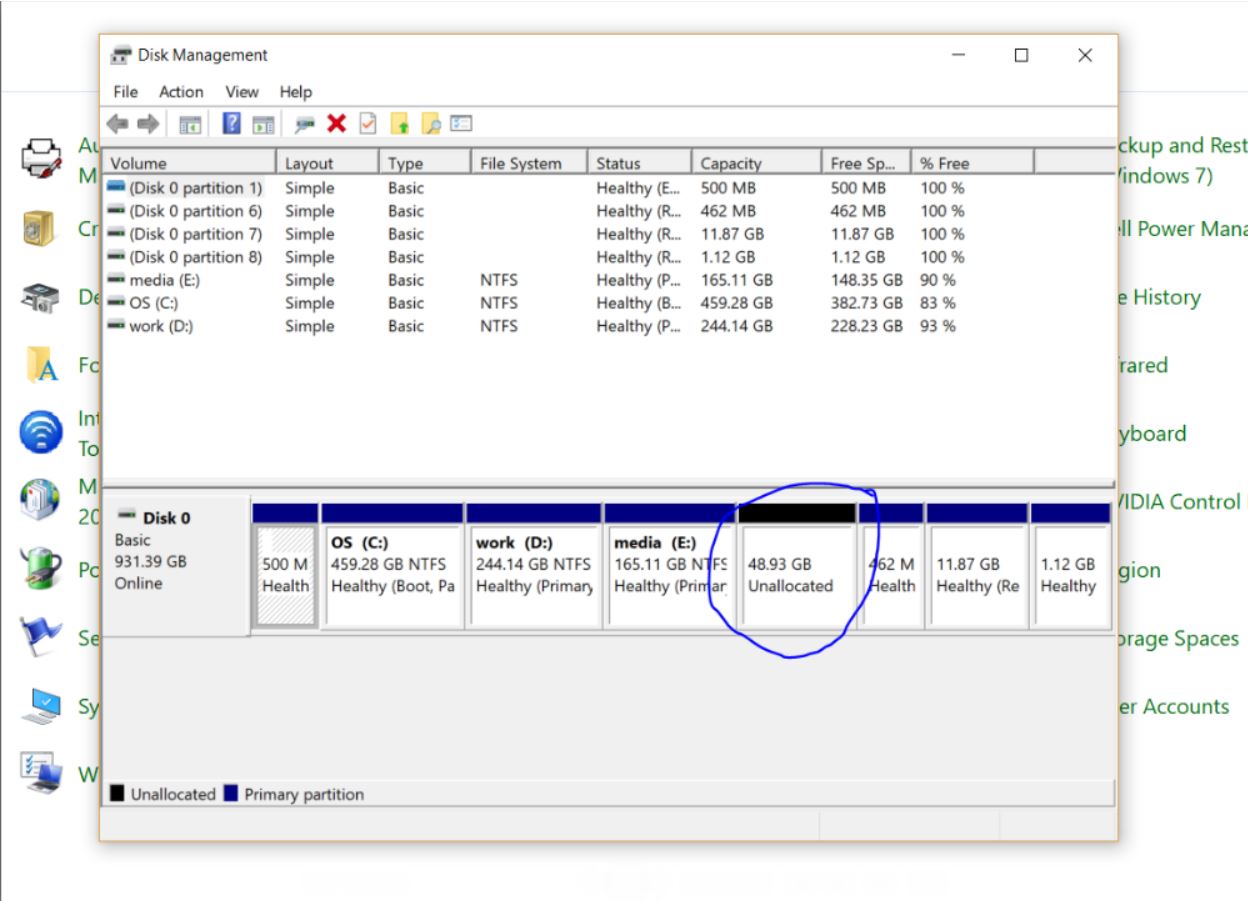Select the work (D:) partition block
Screen dimensions: 1248x901
tap(534, 566)
